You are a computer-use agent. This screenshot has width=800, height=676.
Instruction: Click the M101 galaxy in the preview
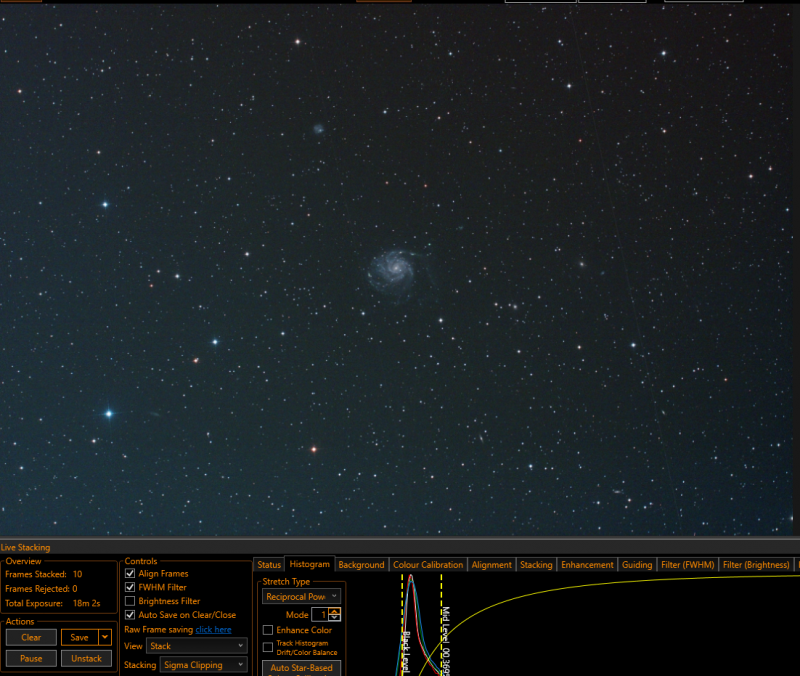click(392, 270)
